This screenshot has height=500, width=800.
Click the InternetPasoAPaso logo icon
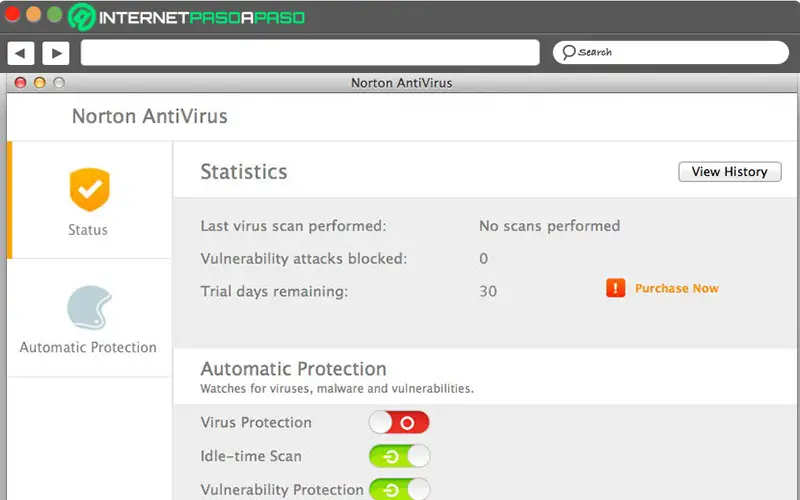point(82,17)
